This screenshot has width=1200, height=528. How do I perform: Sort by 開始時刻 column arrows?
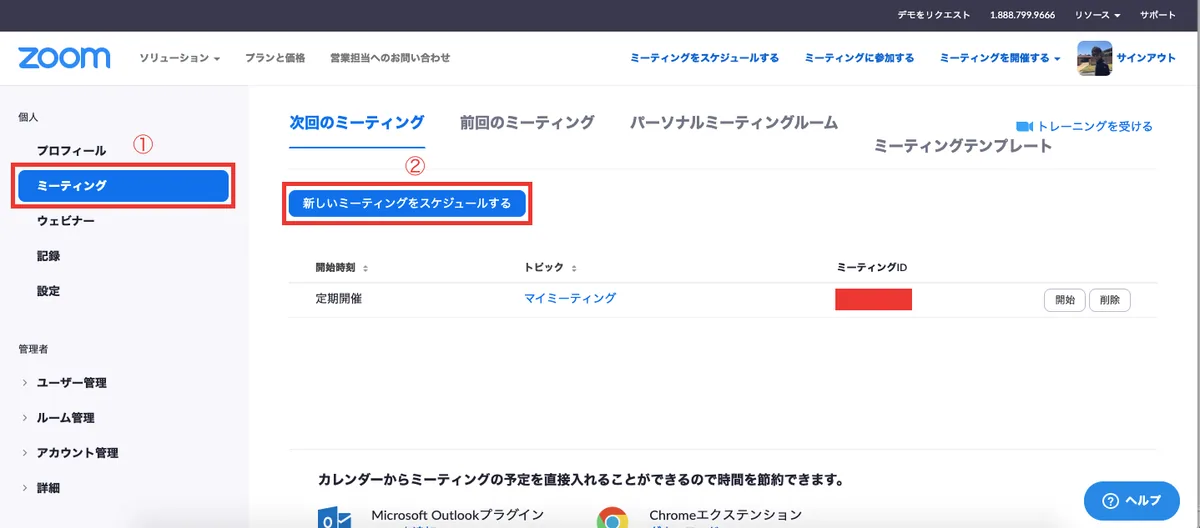[x=365, y=268]
